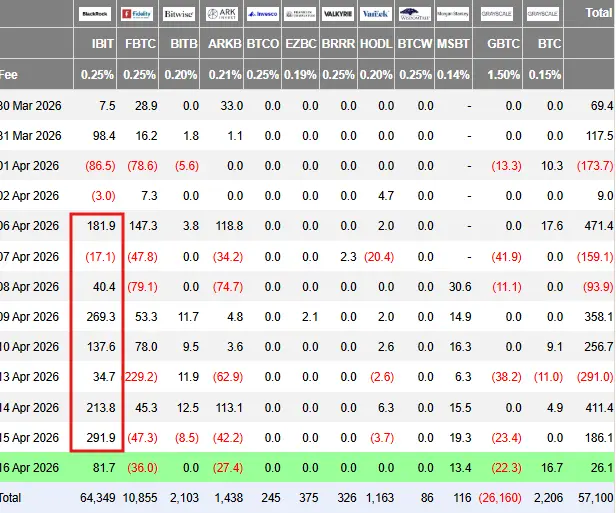Click the (41.9) GBTC outflow
Viewport: 616px width, 513px height.
click(x=506, y=257)
